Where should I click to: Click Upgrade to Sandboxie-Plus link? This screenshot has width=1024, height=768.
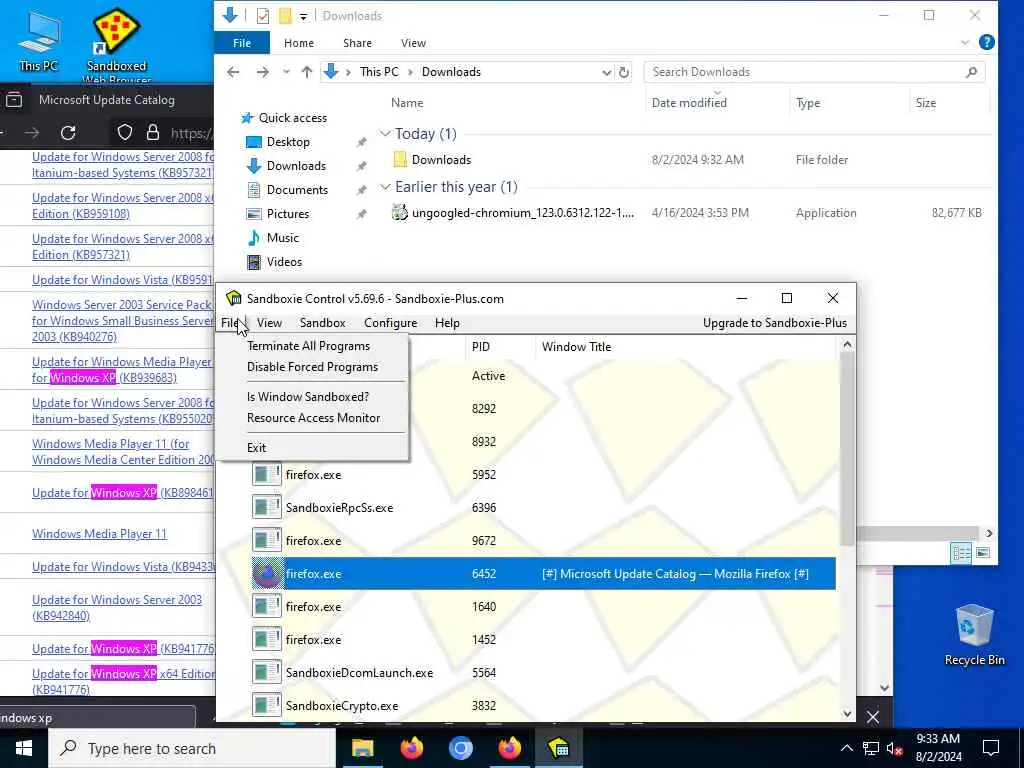coord(775,323)
